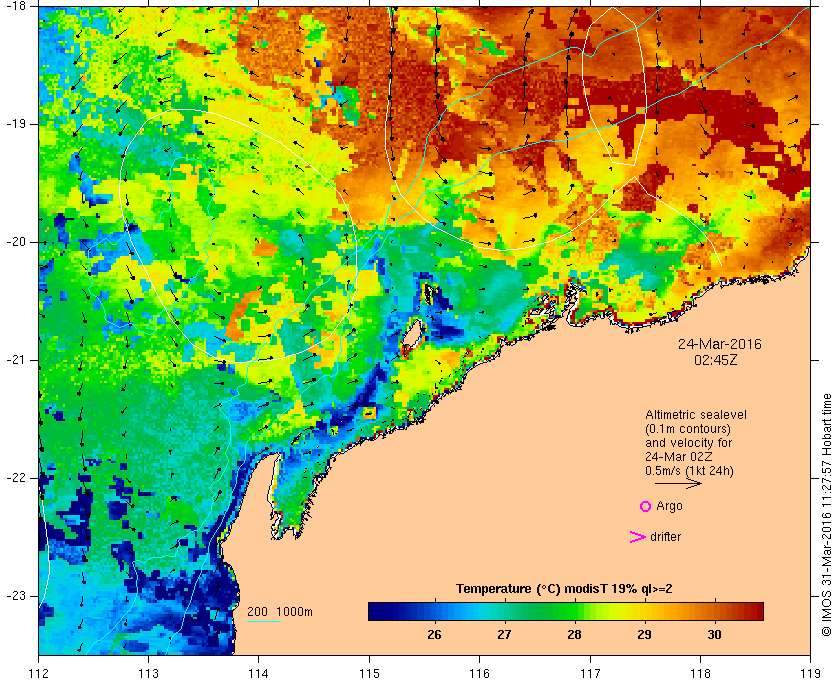Click the longitude axis label 115
The width and height of the screenshot is (840, 680).
[x=369, y=673]
